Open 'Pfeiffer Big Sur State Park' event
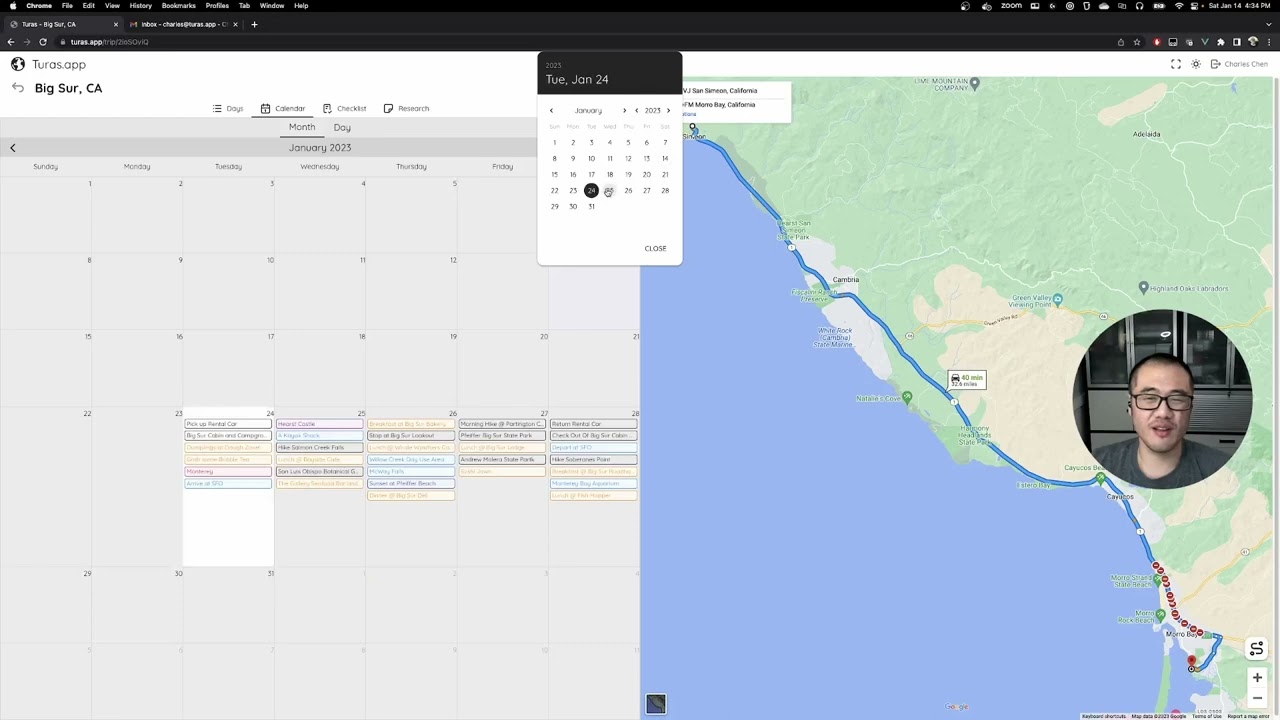Viewport: 1280px width, 720px height. point(502,436)
